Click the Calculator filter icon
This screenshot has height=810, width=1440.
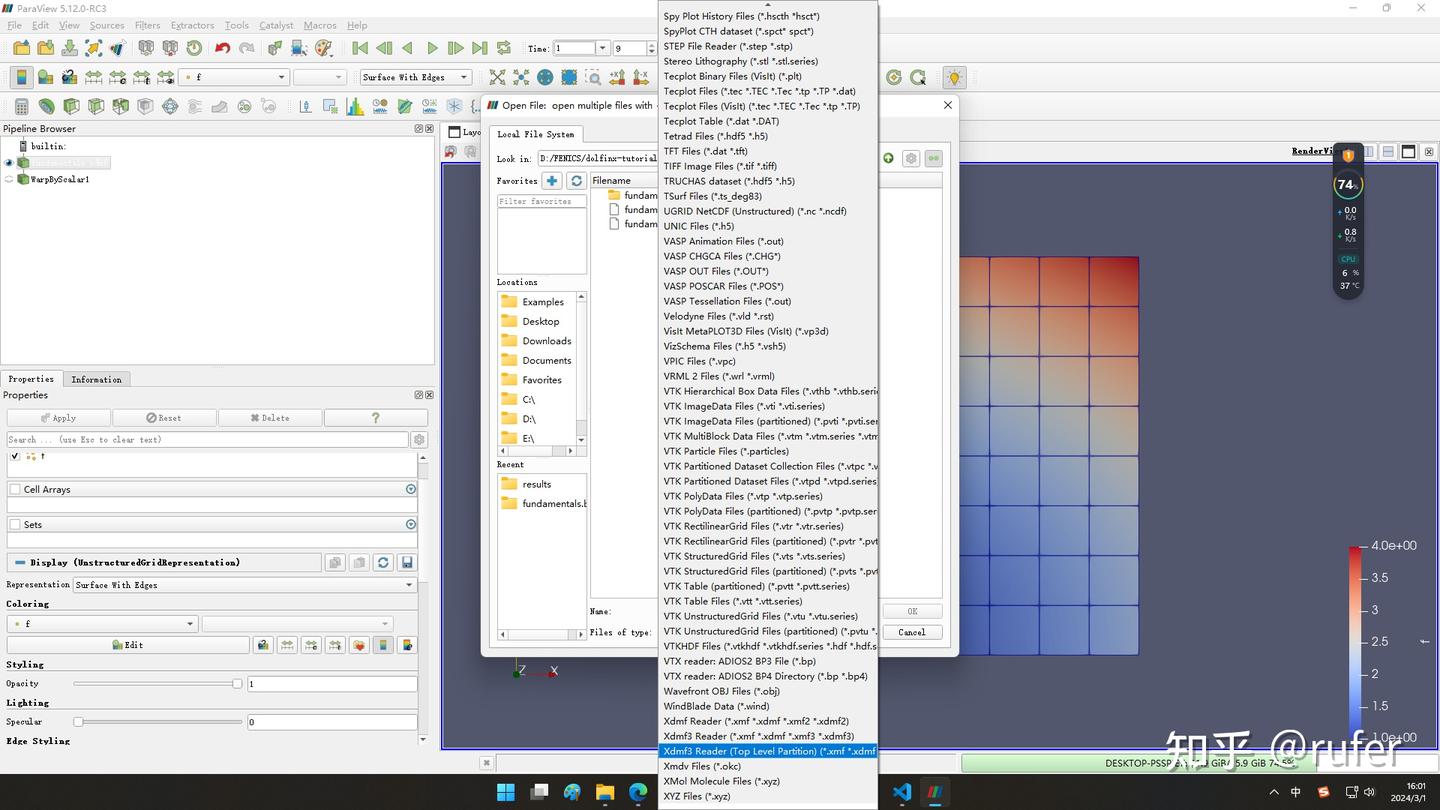(x=21, y=107)
